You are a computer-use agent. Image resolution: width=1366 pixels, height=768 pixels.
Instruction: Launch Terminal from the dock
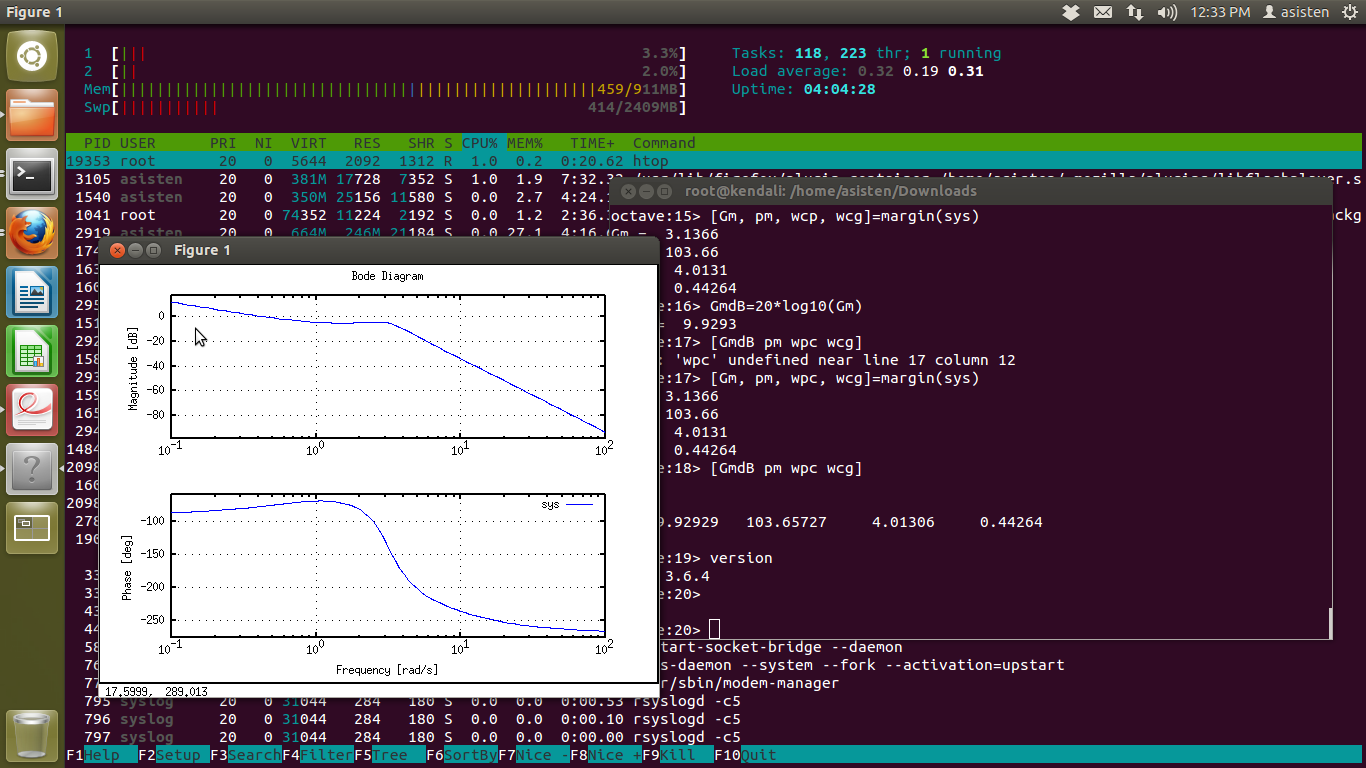(32, 176)
